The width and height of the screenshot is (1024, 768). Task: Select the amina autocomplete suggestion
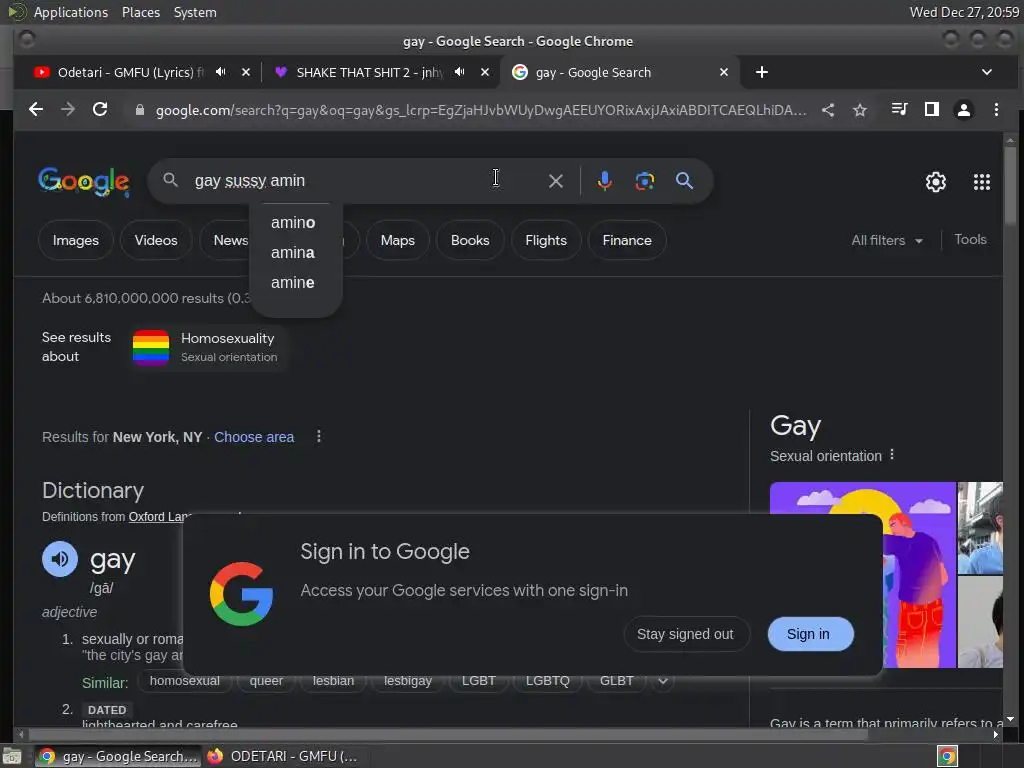295,253
